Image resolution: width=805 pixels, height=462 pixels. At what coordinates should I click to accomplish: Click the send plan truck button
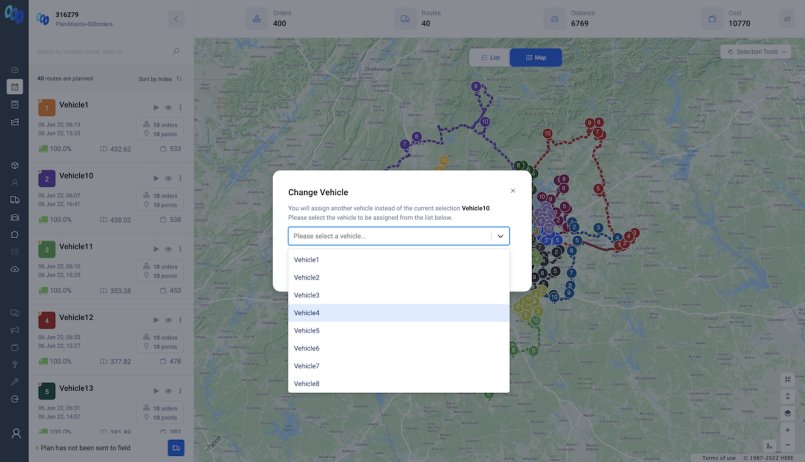(x=176, y=447)
